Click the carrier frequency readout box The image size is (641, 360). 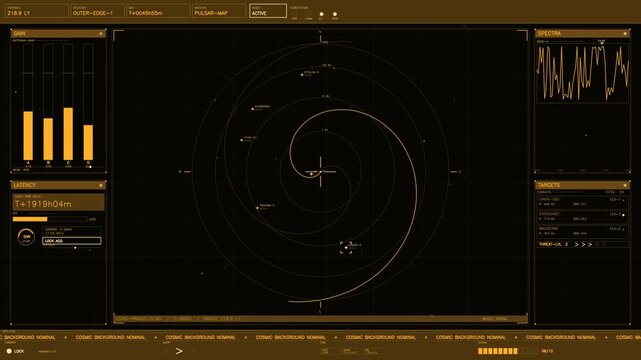72,231
